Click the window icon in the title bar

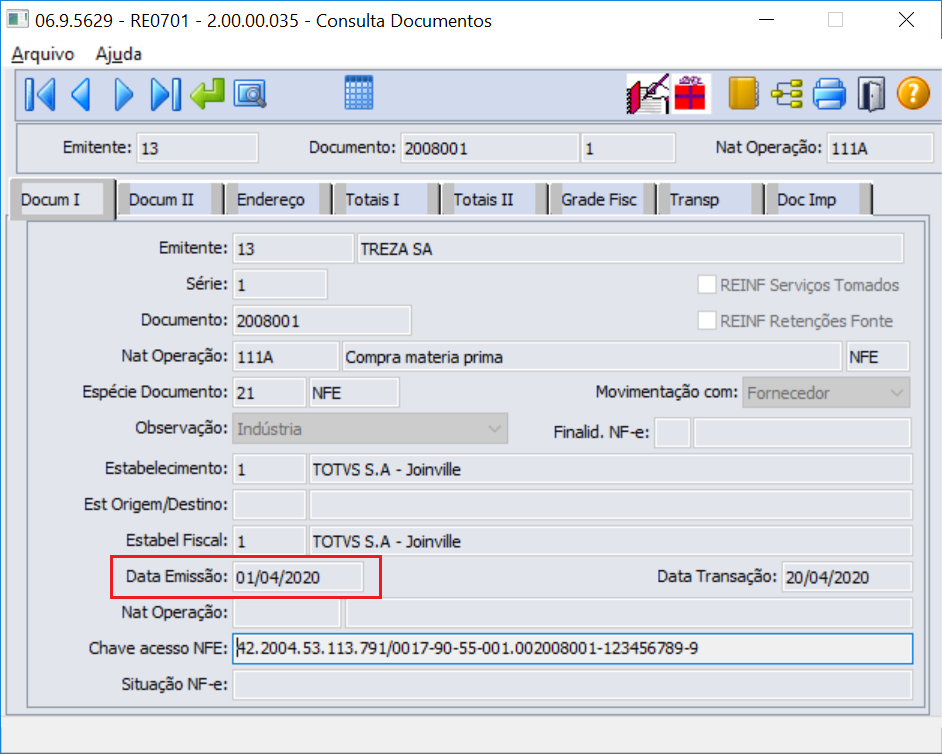coord(17,20)
